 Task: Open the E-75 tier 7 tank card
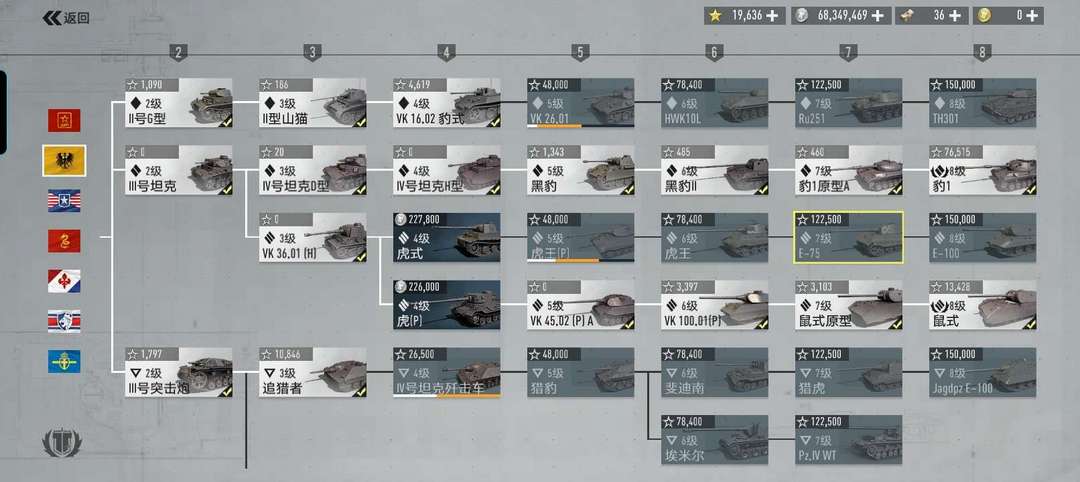coord(849,238)
